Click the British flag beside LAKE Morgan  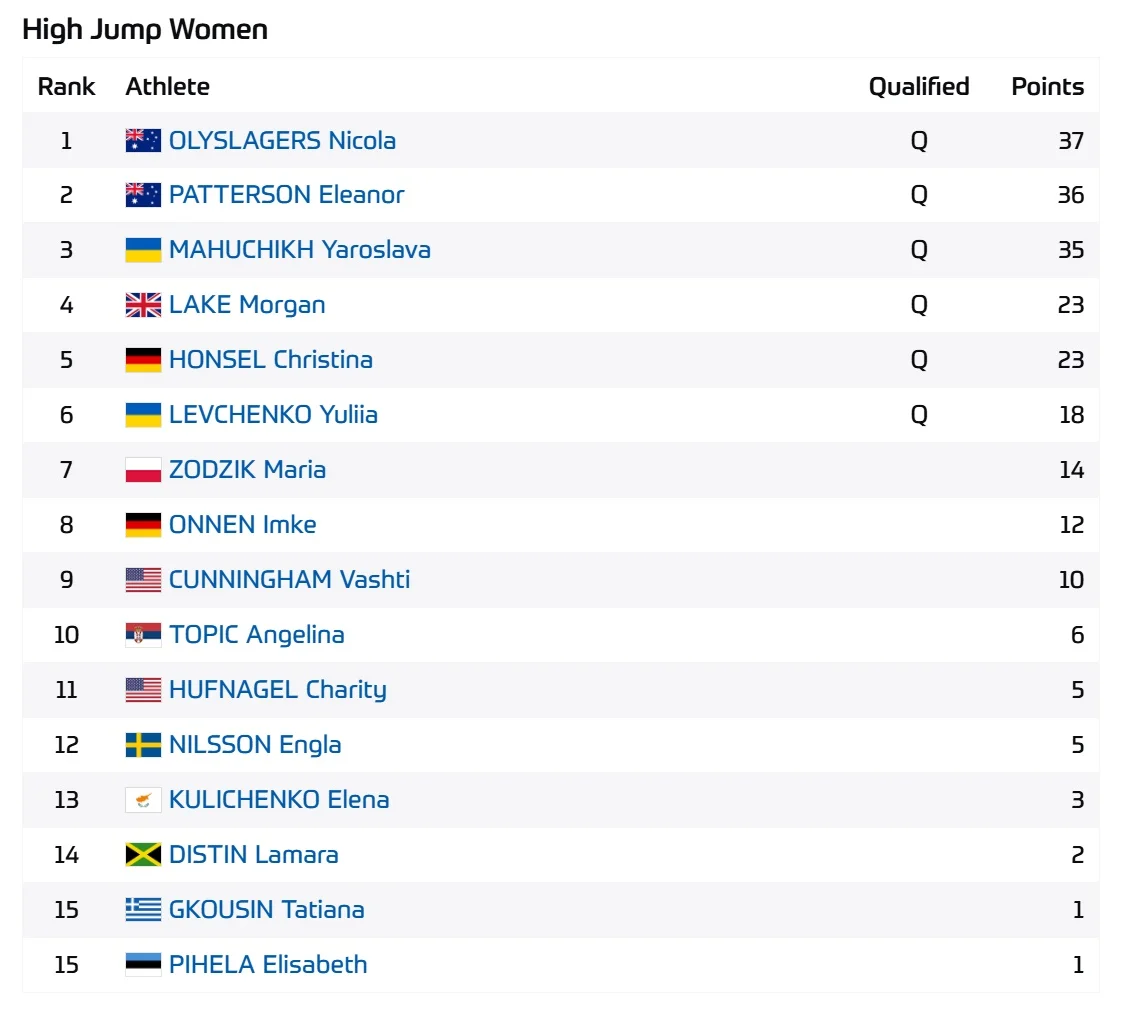pos(143,305)
